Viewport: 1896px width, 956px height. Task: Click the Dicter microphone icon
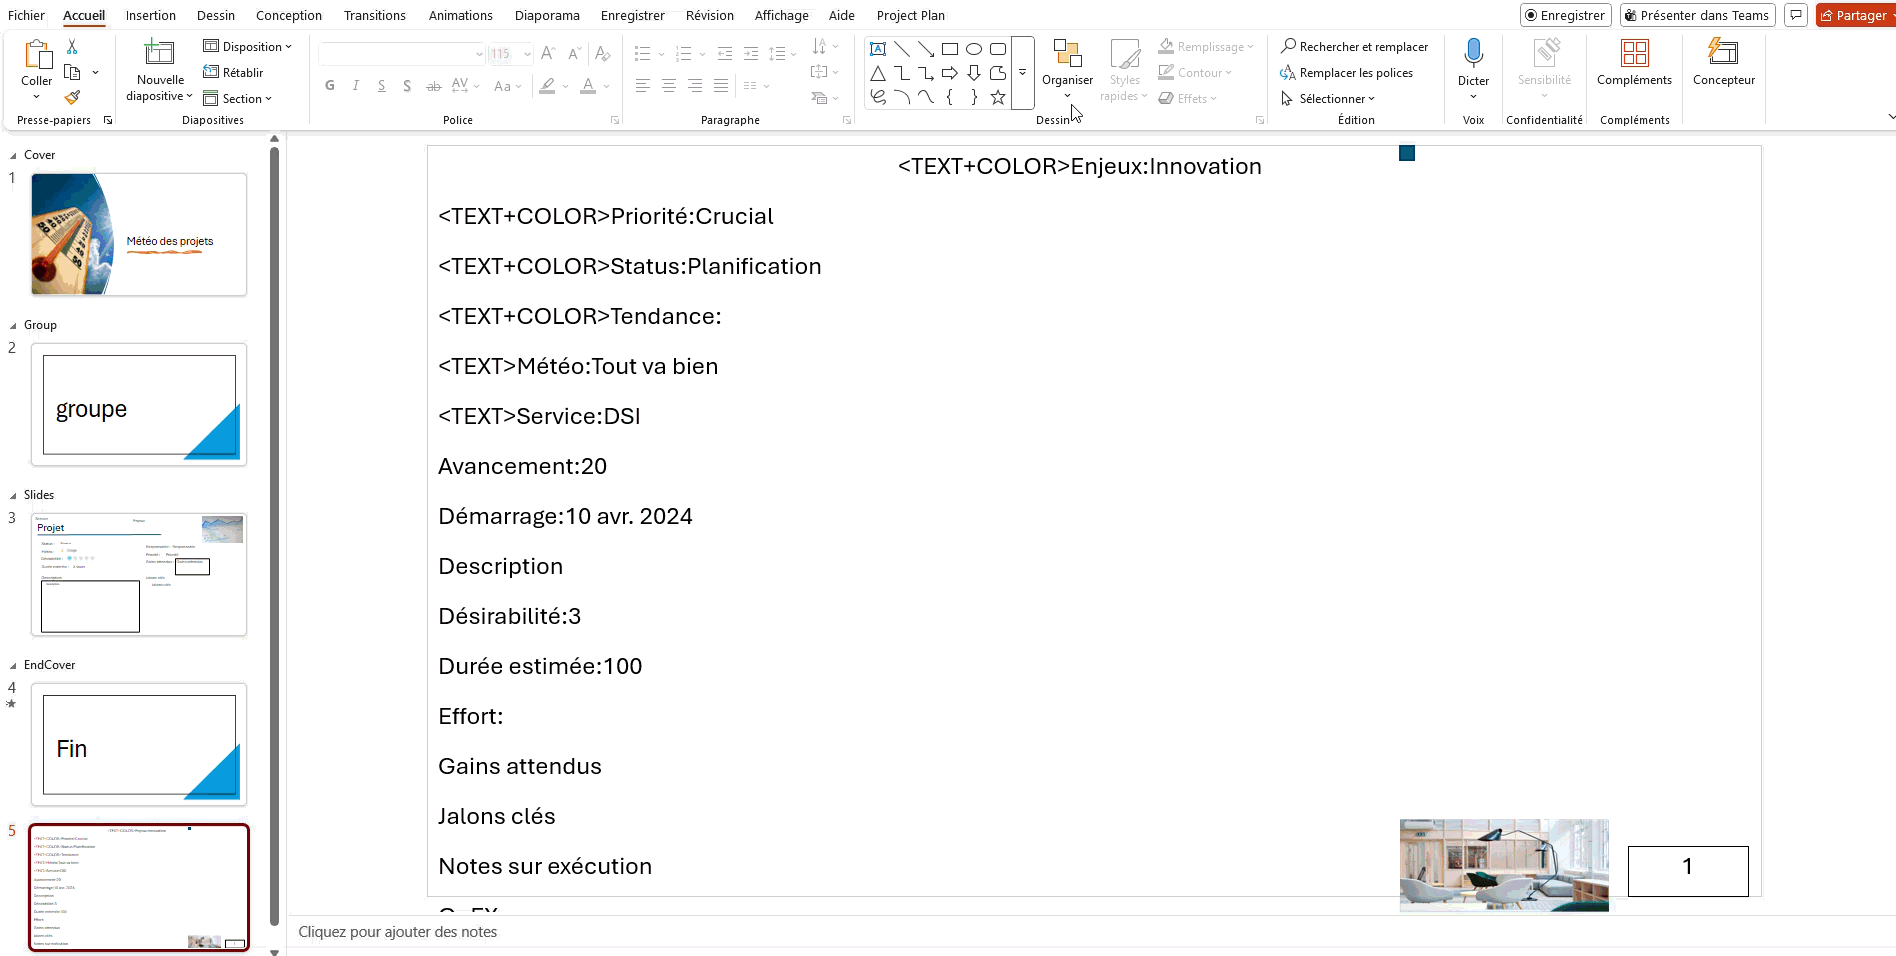point(1473,53)
